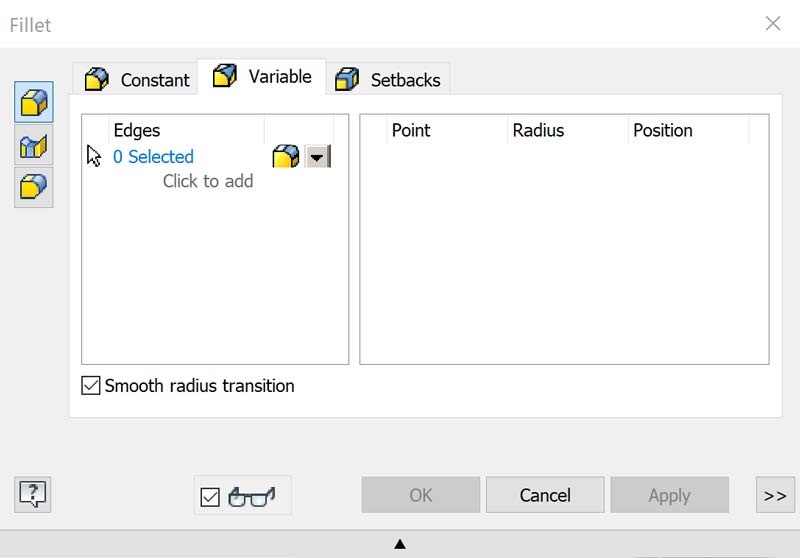Switch to the Constant tab

[x=137, y=80]
